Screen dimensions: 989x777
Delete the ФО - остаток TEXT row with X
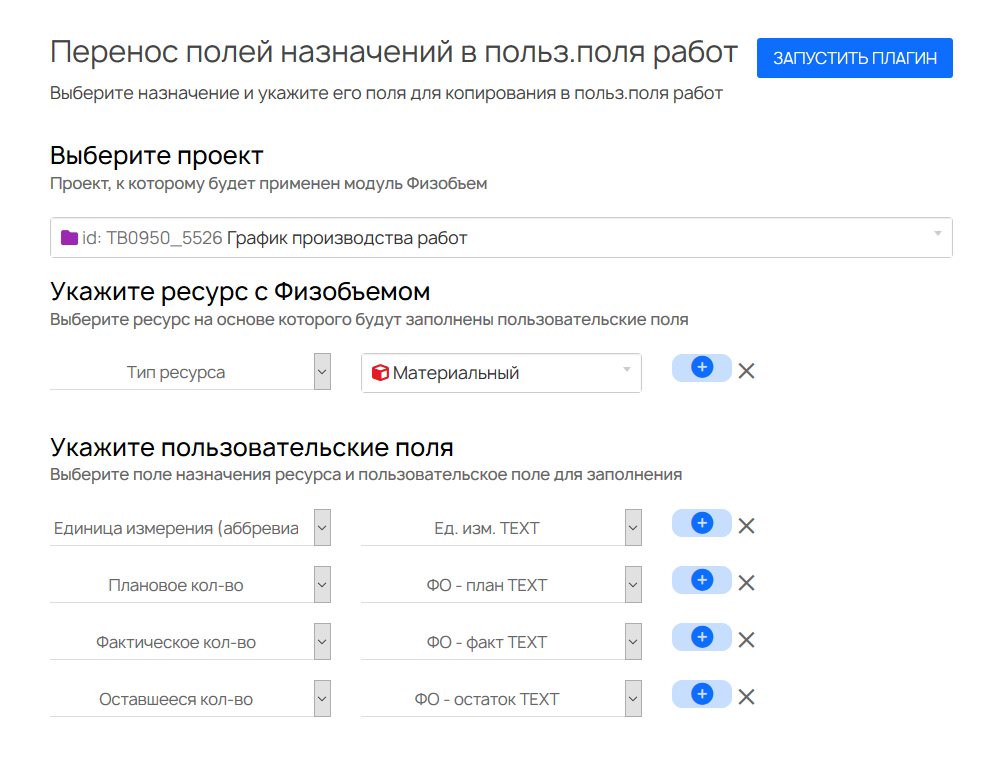pyautogui.click(x=747, y=697)
